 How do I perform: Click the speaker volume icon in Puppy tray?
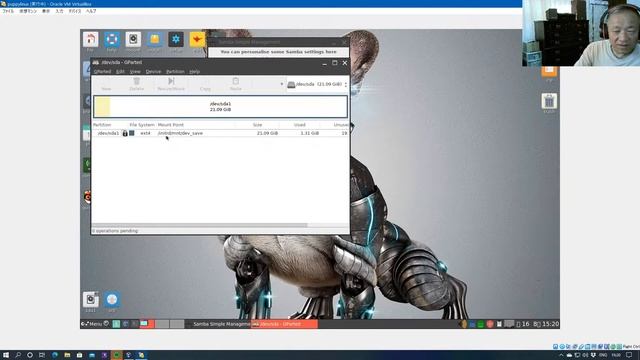click(463, 324)
